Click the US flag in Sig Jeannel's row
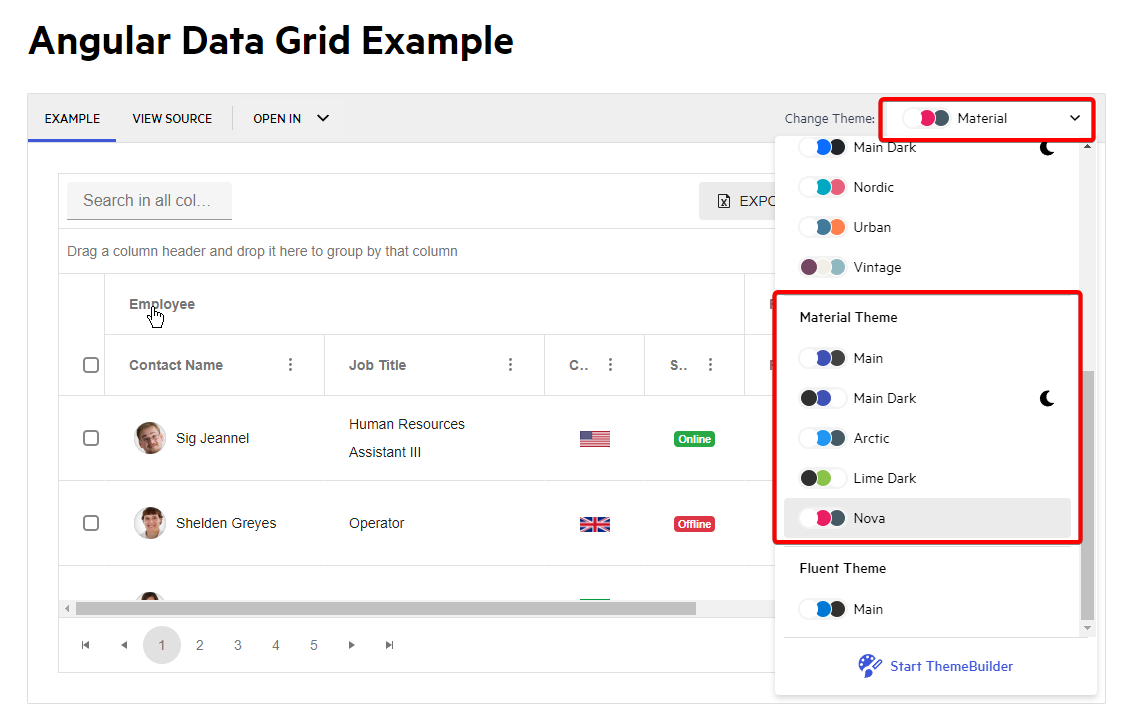1137x724 pixels. 594,437
